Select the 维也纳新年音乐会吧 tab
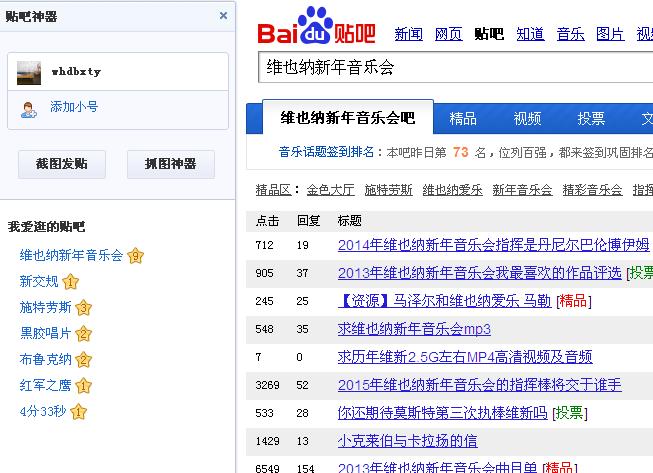 [x=348, y=117]
